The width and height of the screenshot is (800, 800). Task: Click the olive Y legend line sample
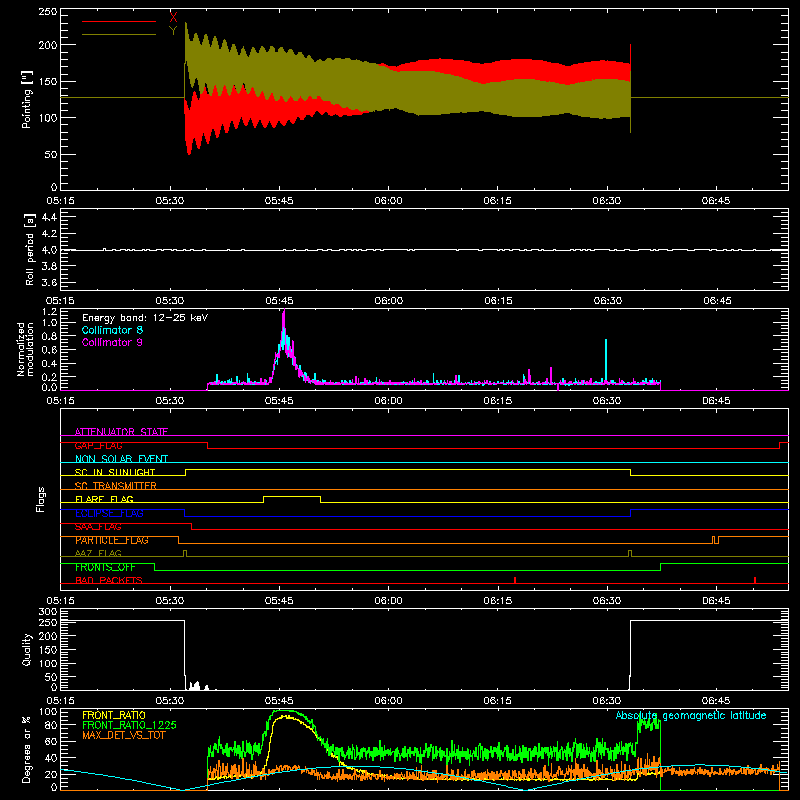coord(119,34)
